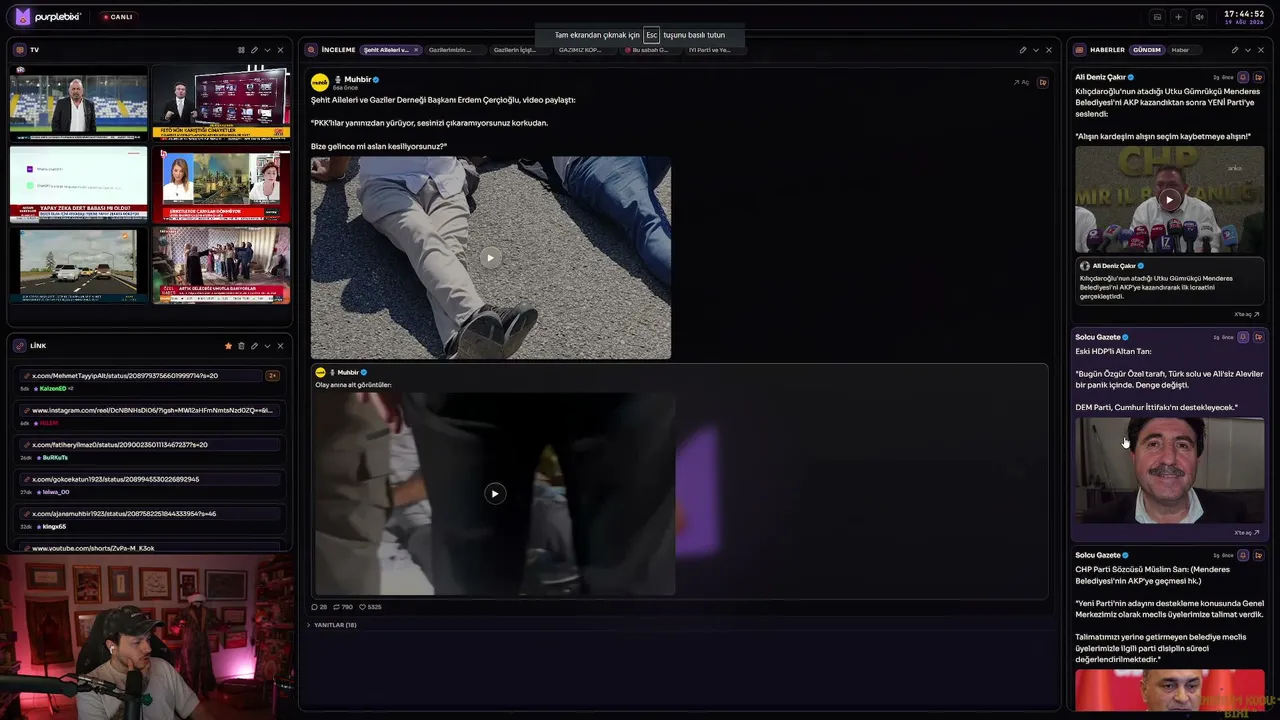1280x720 pixels.
Task: Play the Muhbir post video
Action: (x=490, y=258)
